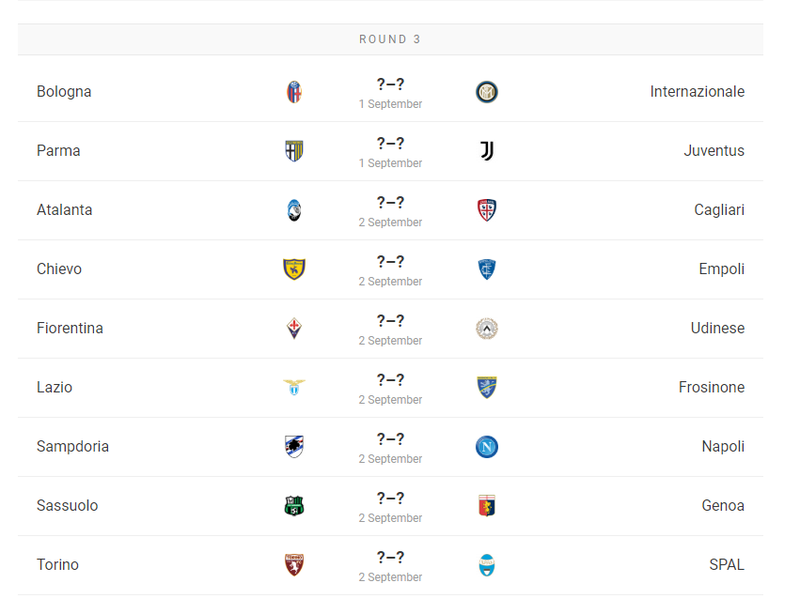
Task: Click the Udinese round crest
Action: tap(487, 329)
